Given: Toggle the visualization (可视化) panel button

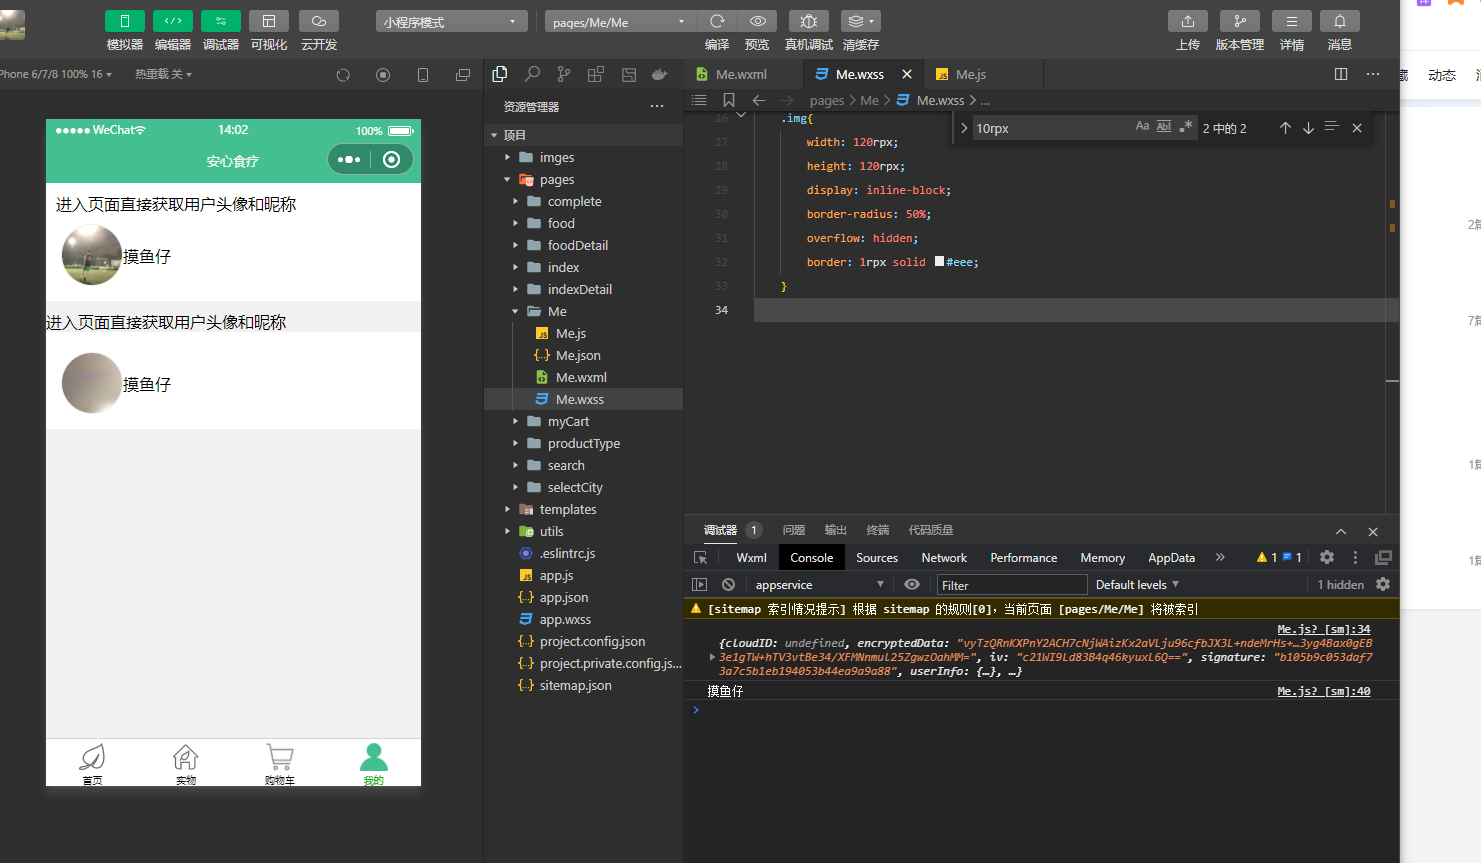Looking at the screenshot, I should point(269,21).
